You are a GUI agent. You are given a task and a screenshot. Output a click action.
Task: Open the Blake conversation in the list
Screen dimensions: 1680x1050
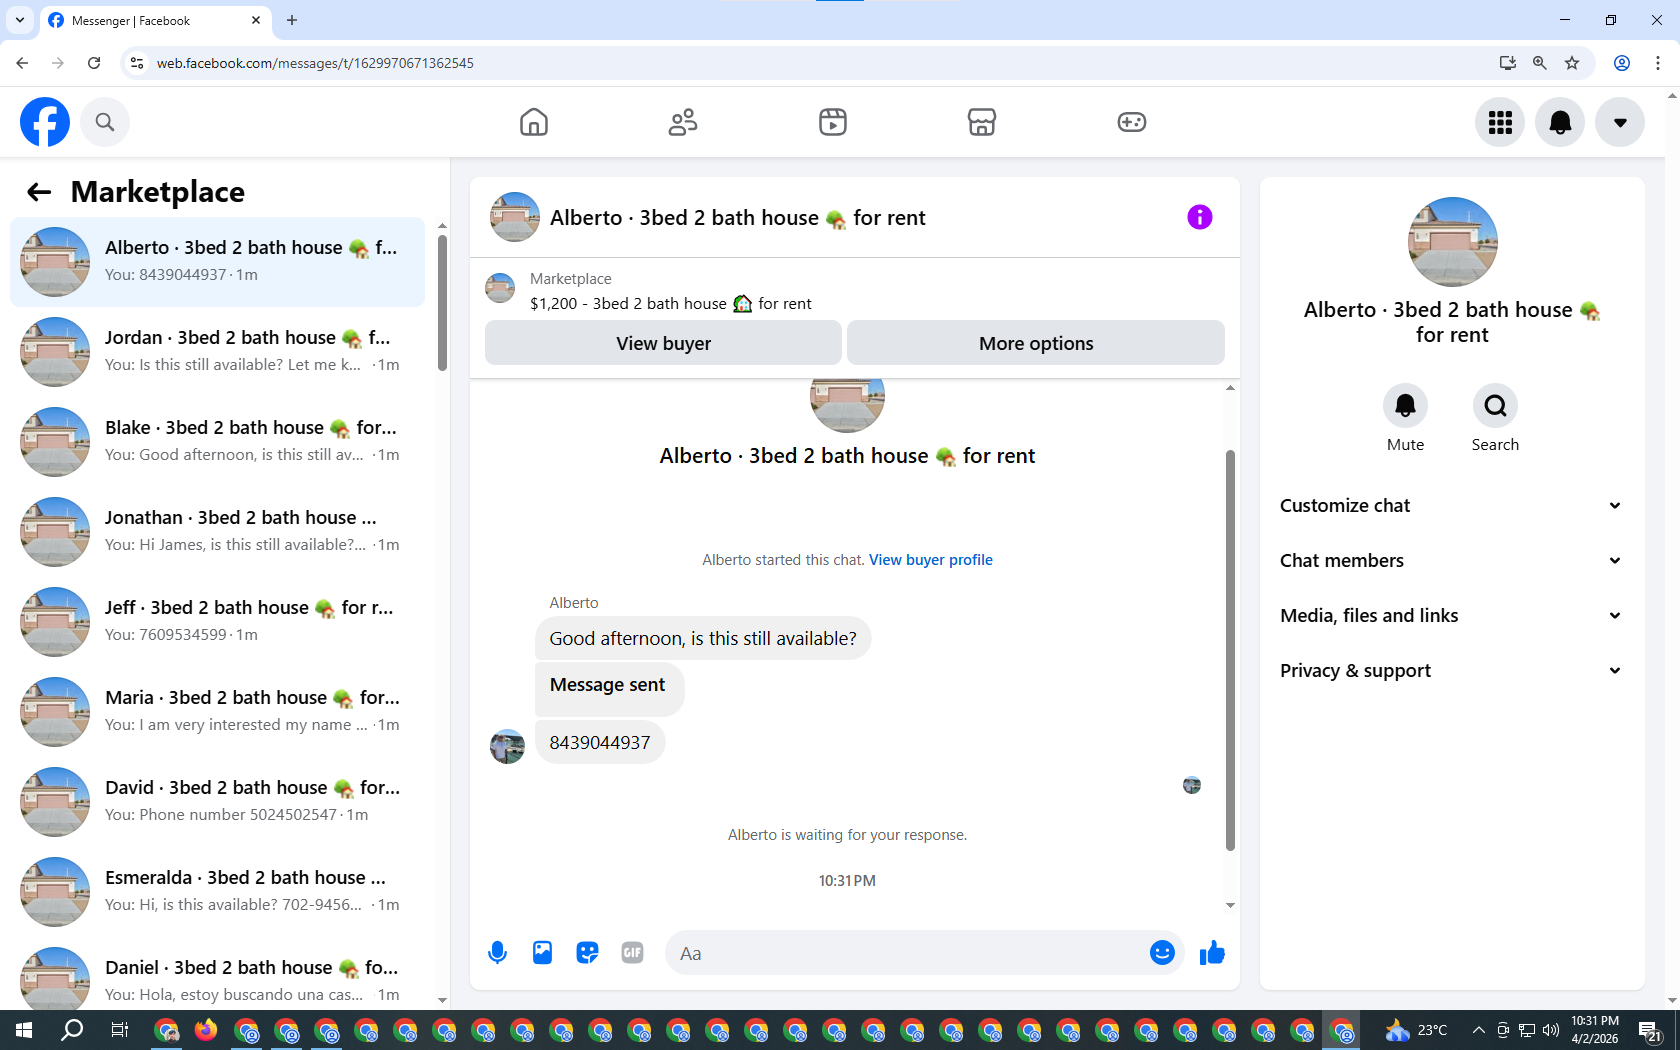(x=218, y=442)
